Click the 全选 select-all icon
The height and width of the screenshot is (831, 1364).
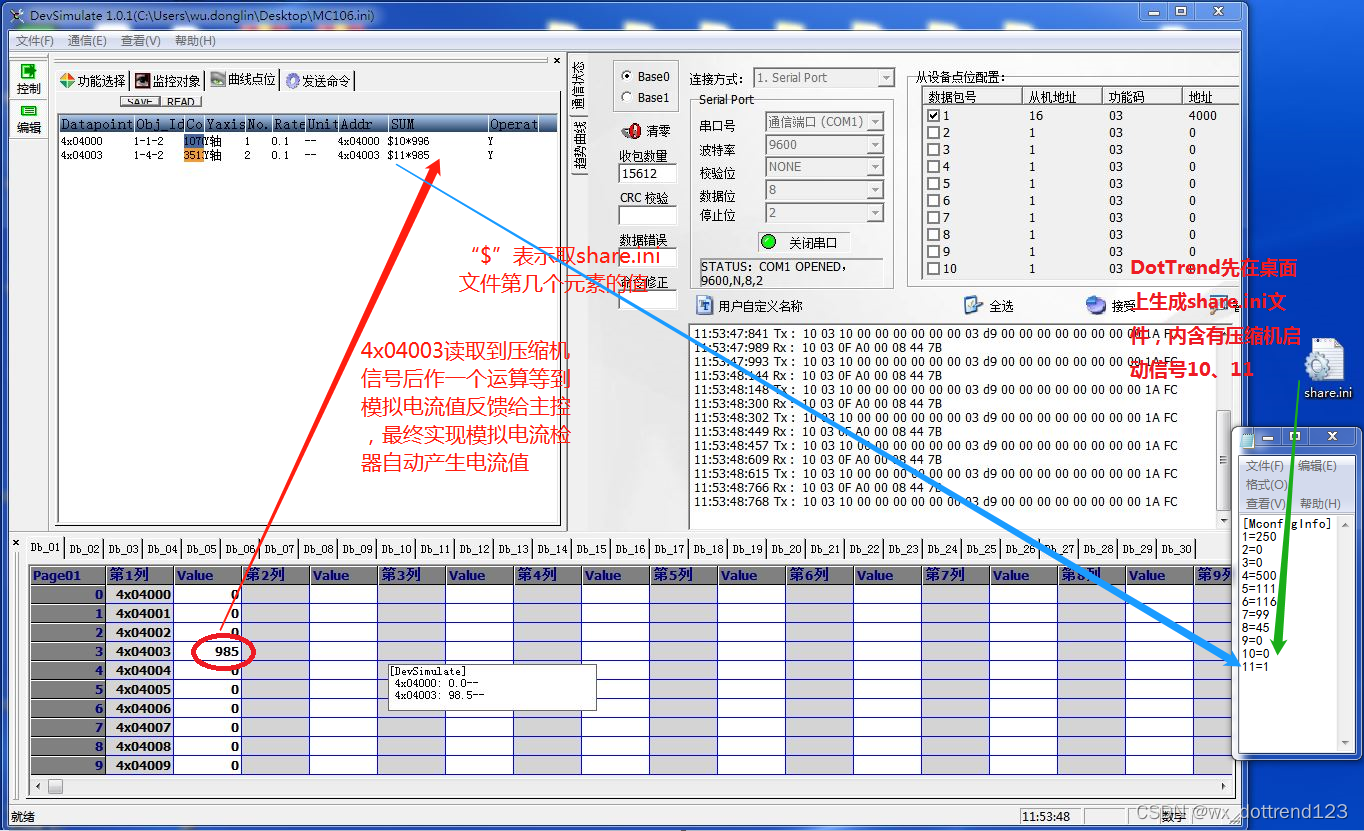tap(973, 305)
